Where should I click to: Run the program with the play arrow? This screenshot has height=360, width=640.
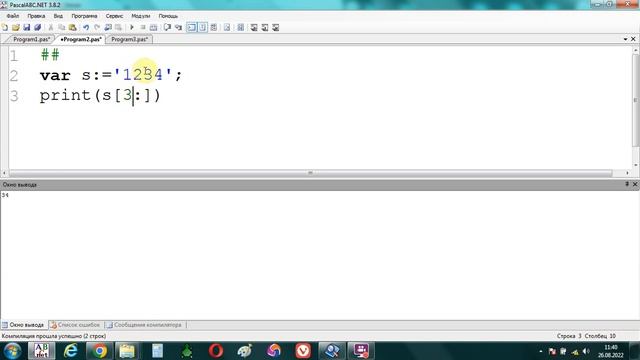[132, 27]
